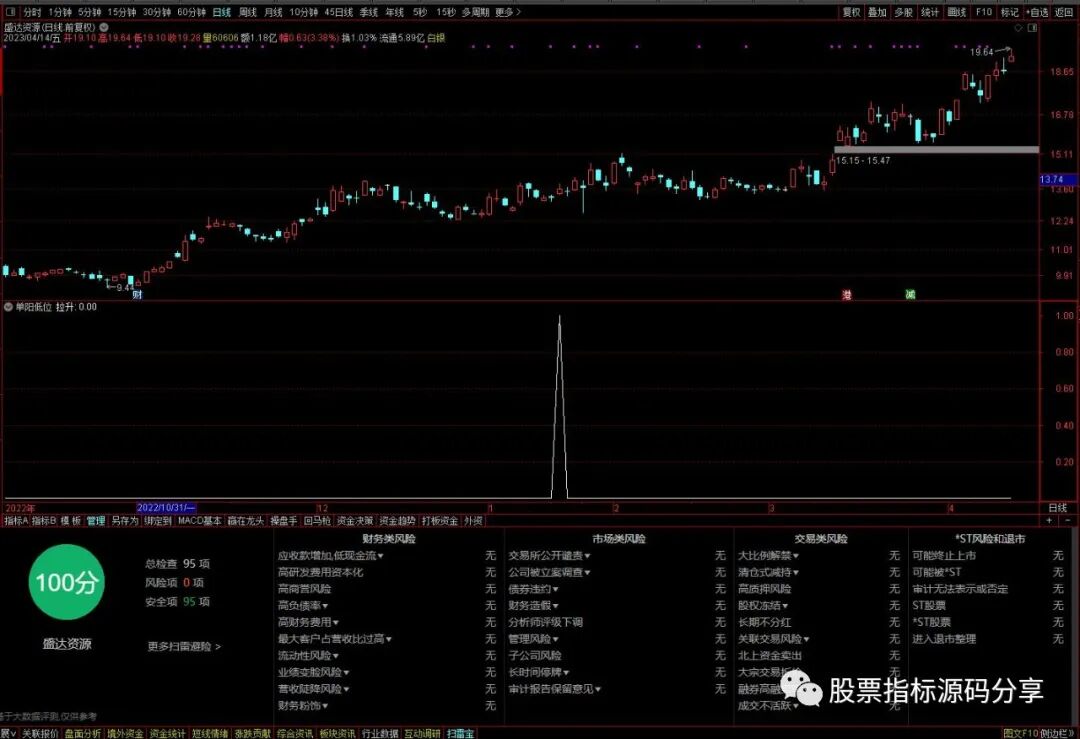Screen dimensions: 1080x739
Task: Click the 多股 multi-stock button
Action: (903, 12)
